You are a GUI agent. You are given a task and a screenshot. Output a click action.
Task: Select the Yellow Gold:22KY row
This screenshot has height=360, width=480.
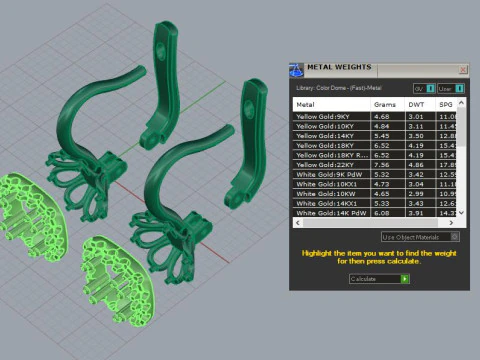tap(375, 165)
